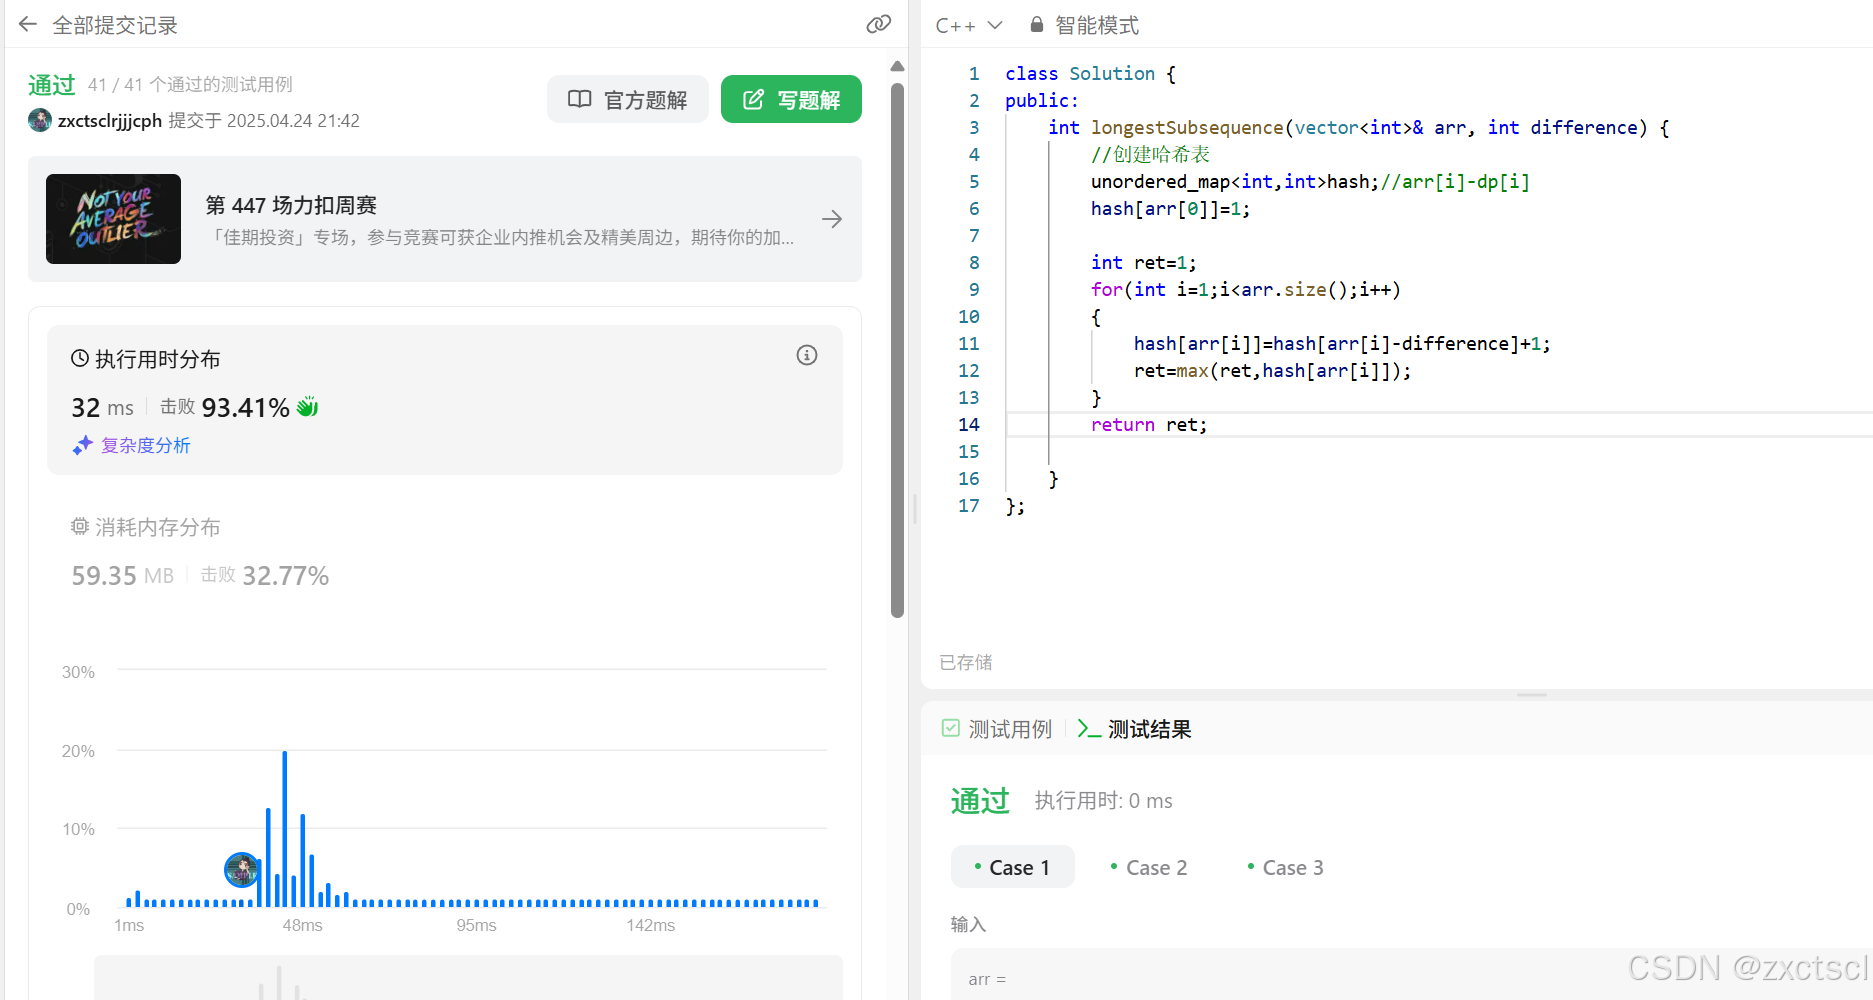Switch to the 测试用例 tab
Screen dimensions: 1873x1000
click(x=997, y=729)
